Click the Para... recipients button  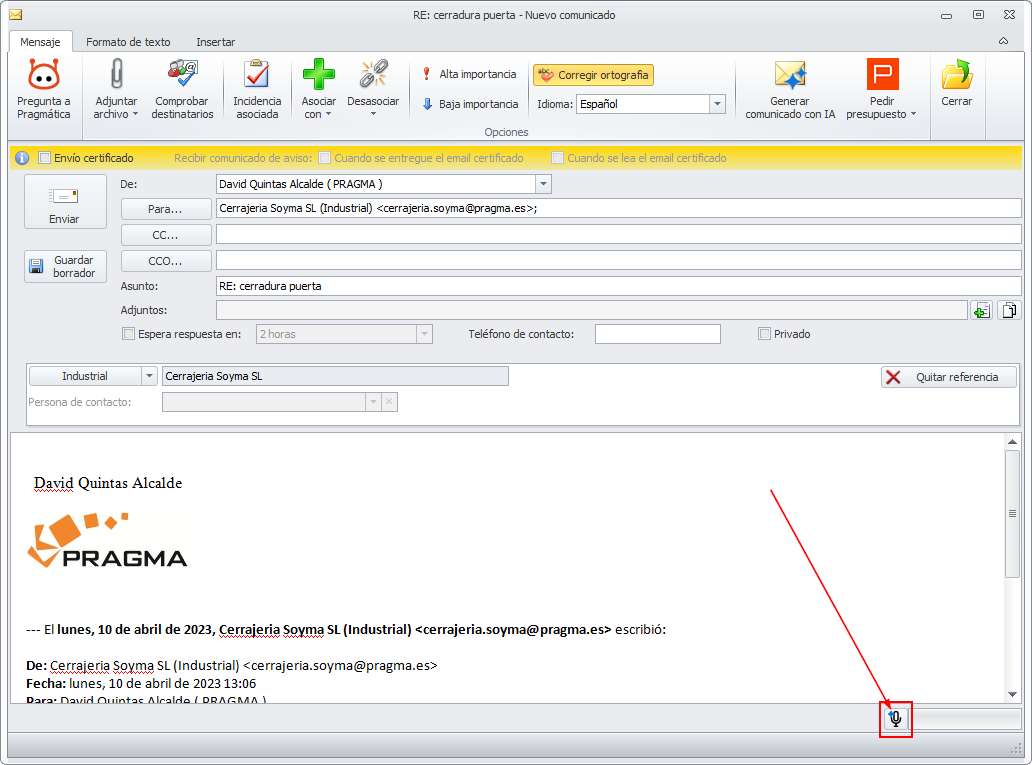(166, 209)
